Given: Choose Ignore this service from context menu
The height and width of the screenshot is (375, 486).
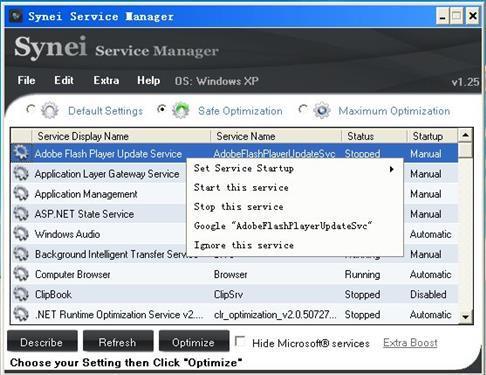Looking at the screenshot, I should (295, 245).
